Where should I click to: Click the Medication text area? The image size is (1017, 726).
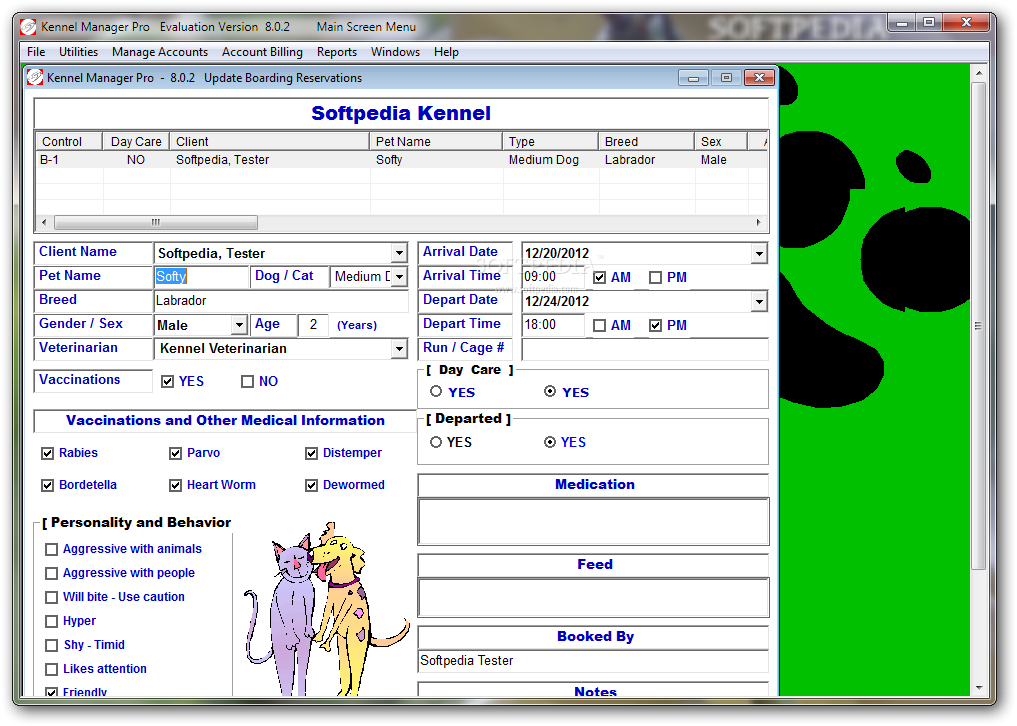[x=593, y=522]
